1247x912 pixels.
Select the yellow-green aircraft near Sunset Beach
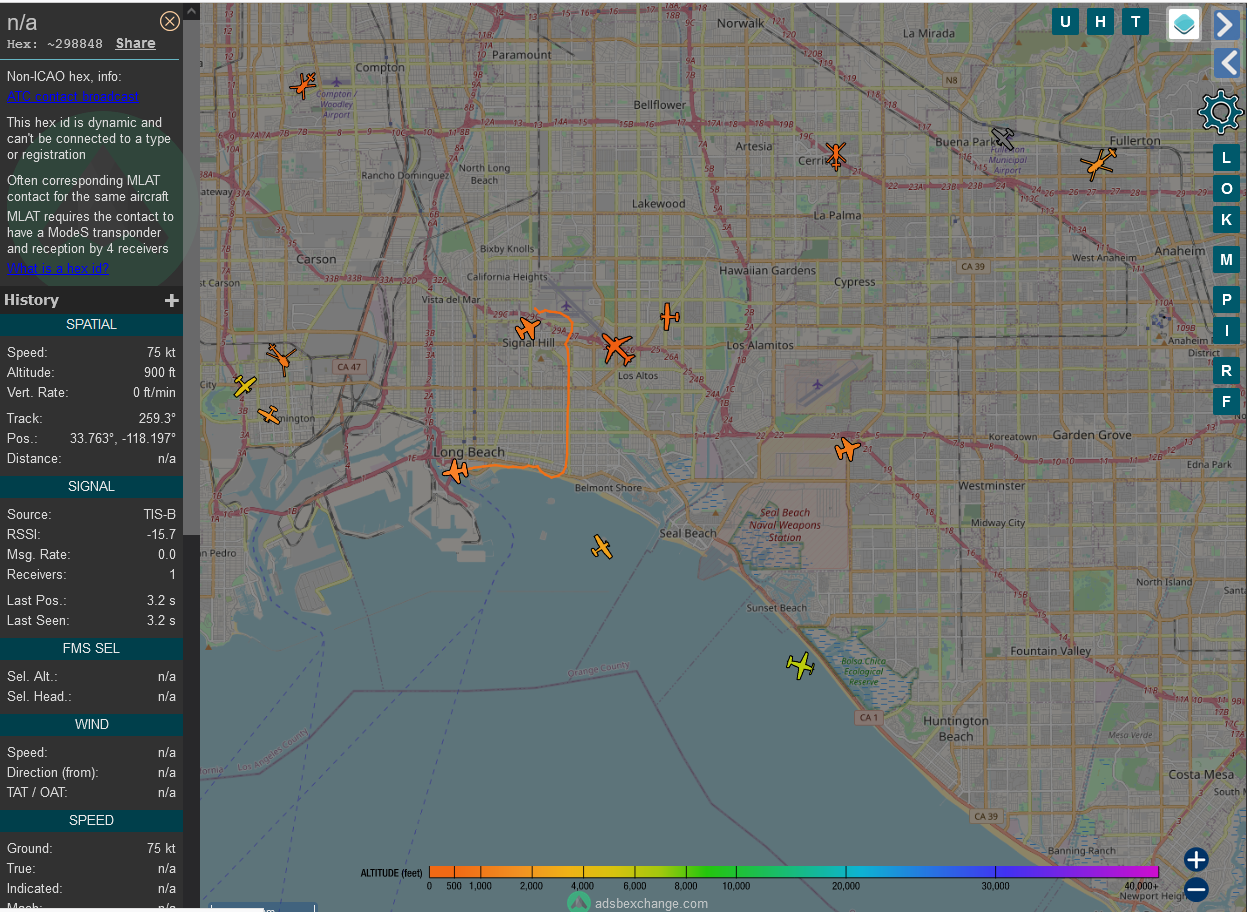coord(800,664)
